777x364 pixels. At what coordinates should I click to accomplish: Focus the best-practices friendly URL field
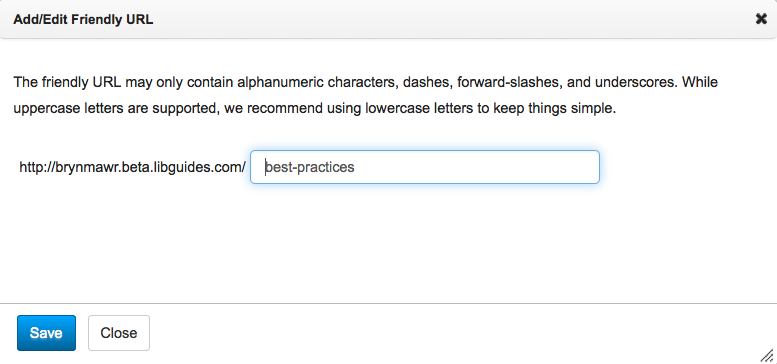[425, 167]
